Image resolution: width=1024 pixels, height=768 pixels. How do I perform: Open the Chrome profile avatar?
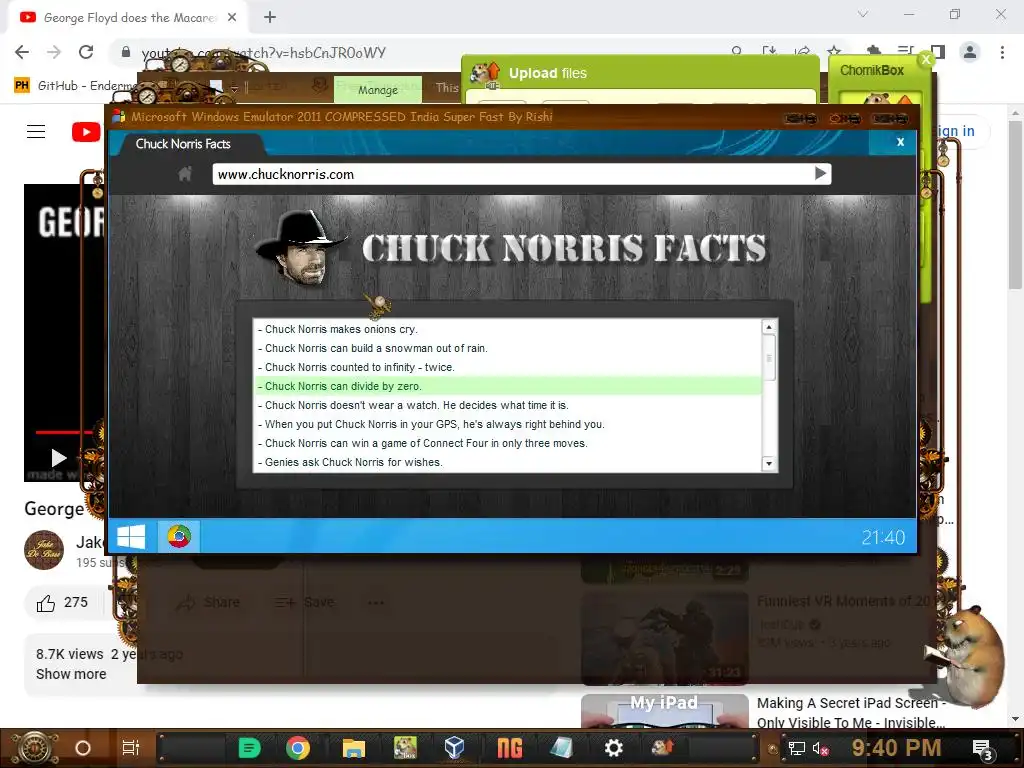click(x=970, y=52)
